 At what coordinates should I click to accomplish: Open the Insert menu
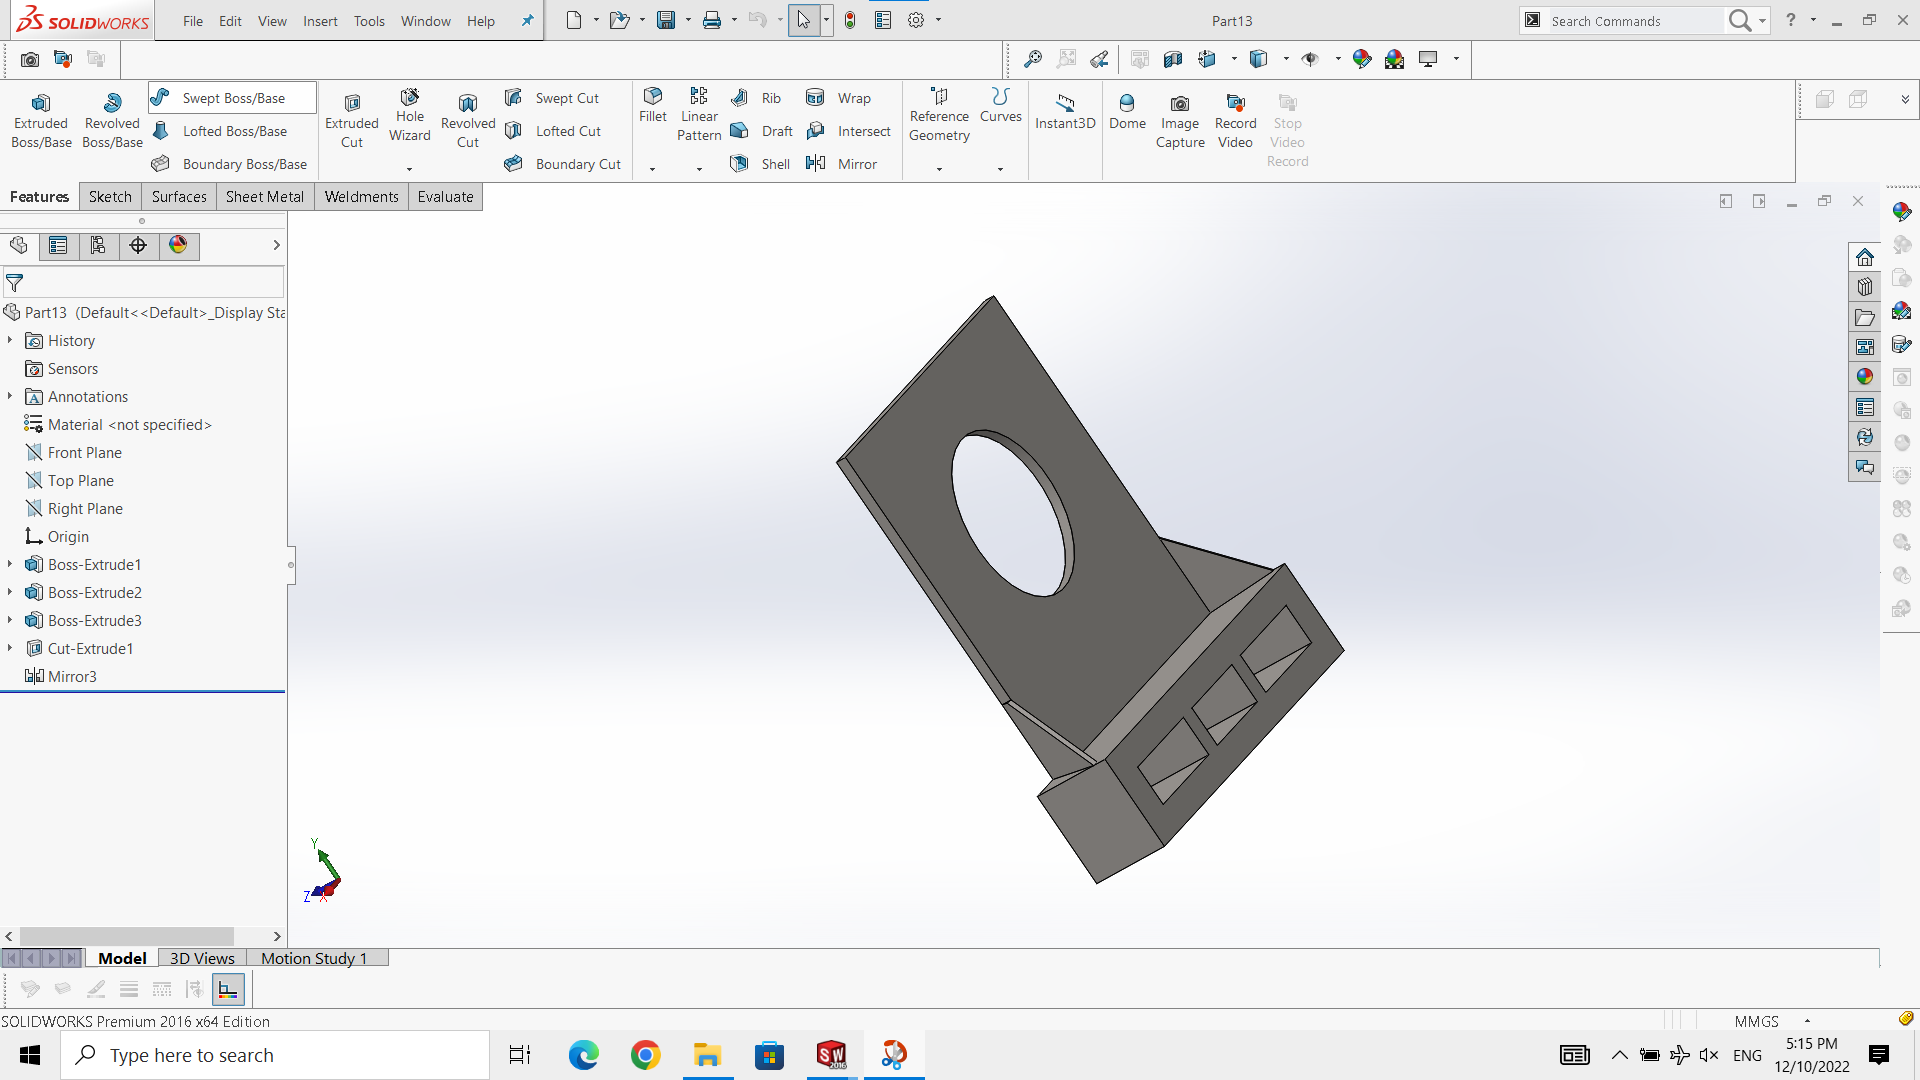coord(320,21)
